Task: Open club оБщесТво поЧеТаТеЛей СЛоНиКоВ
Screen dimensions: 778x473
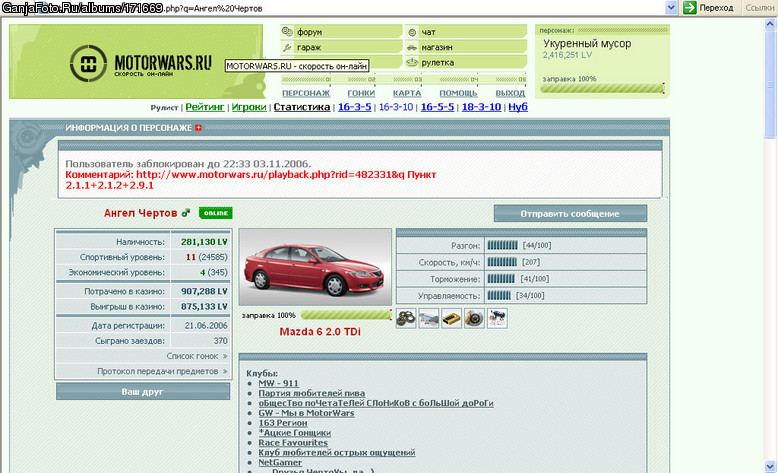Action: click(x=376, y=403)
